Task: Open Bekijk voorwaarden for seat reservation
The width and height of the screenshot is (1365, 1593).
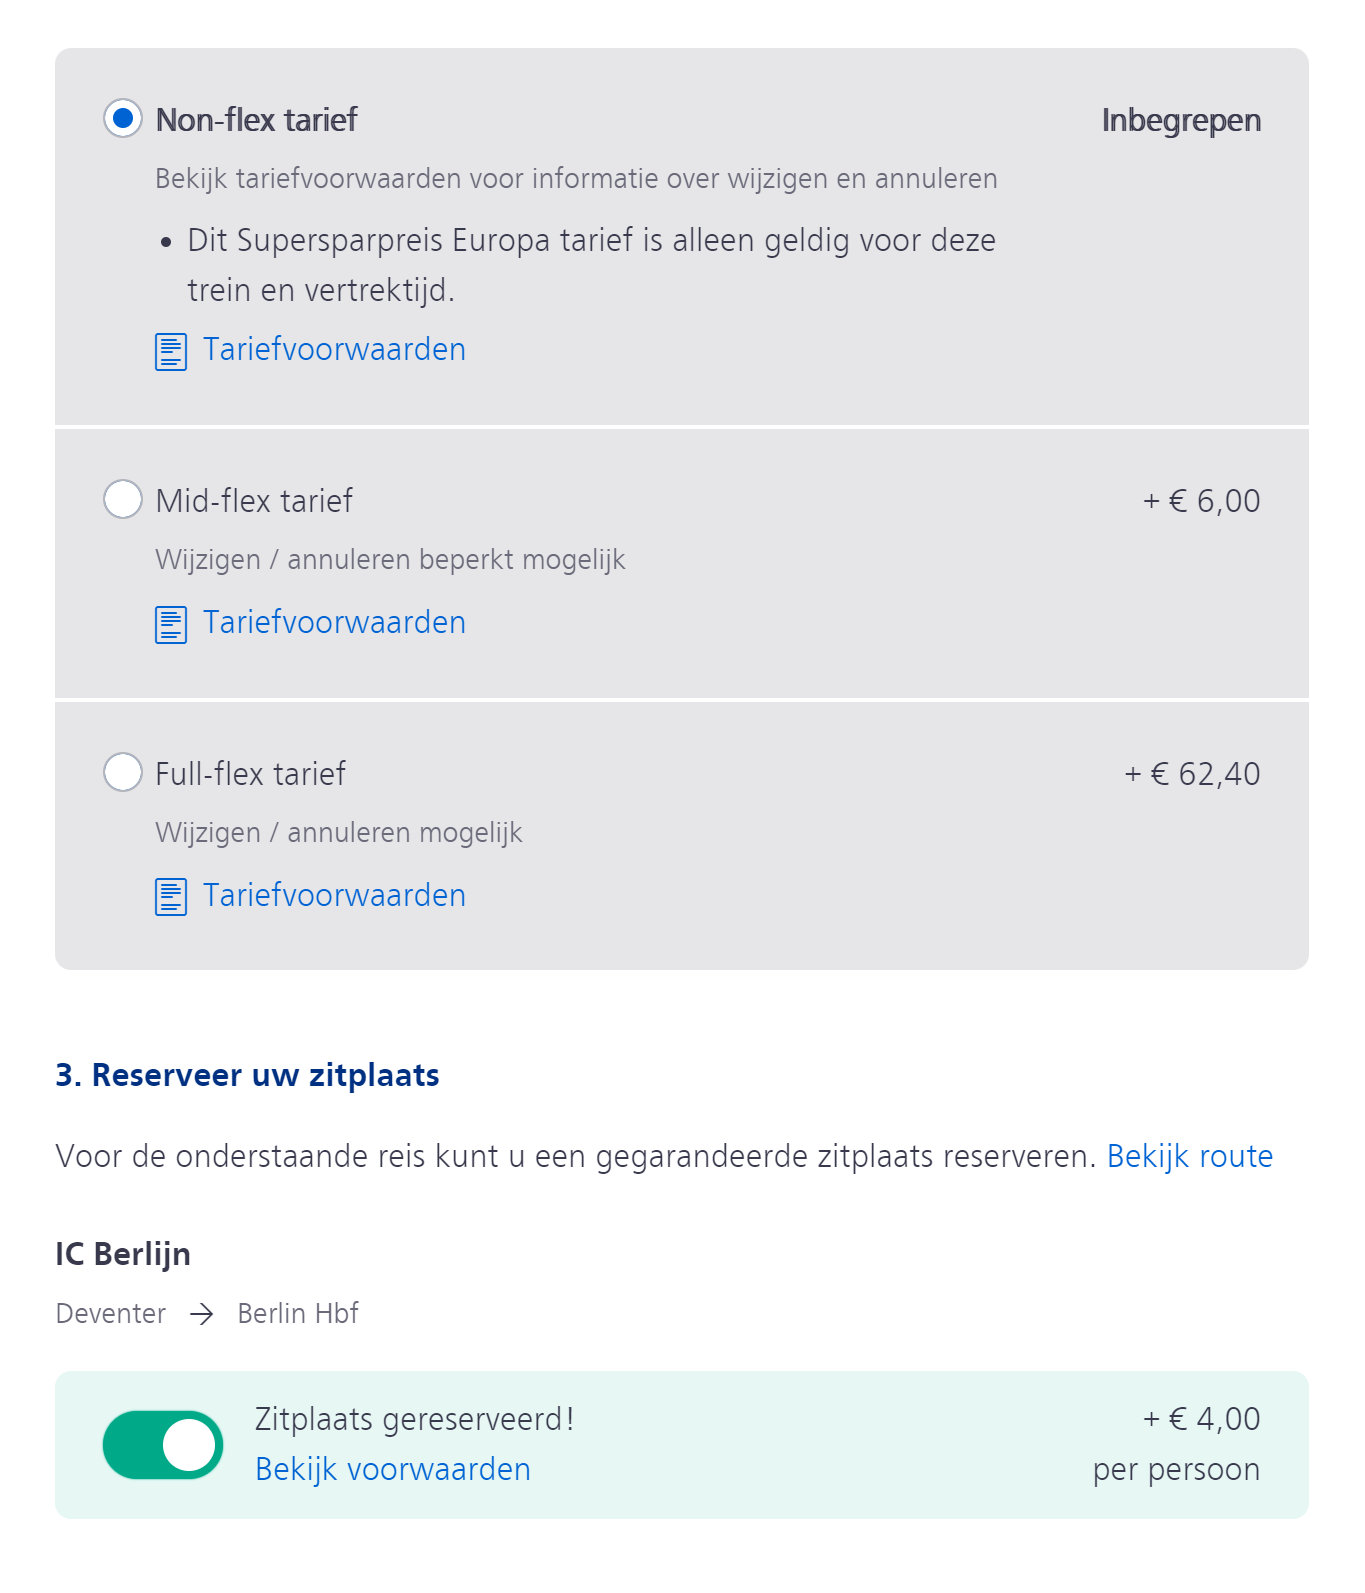Action: 393,1469
